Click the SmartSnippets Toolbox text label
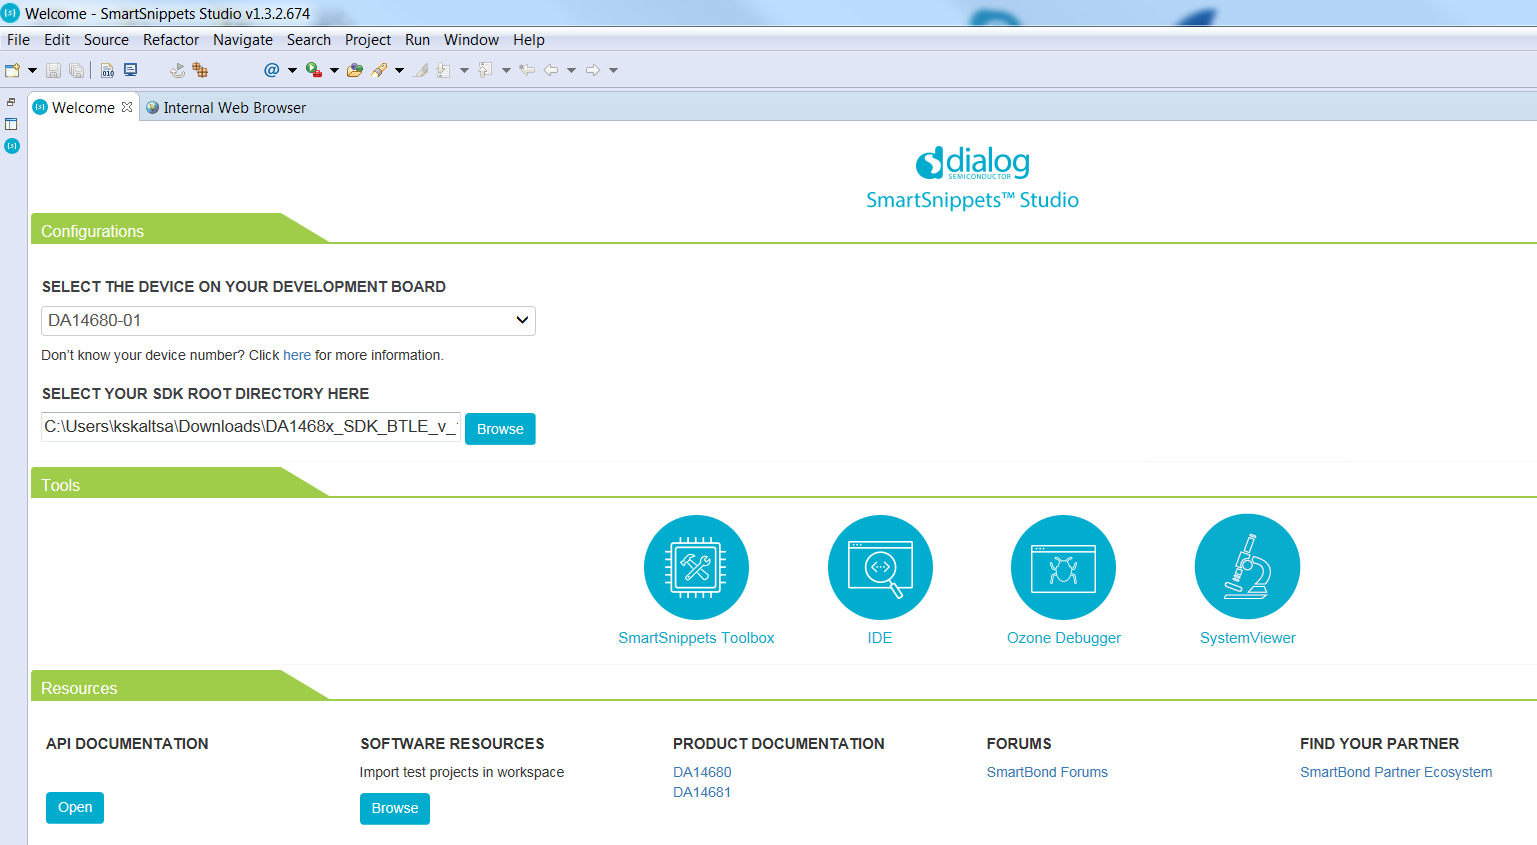Screen dimensions: 1537x845 coord(696,638)
